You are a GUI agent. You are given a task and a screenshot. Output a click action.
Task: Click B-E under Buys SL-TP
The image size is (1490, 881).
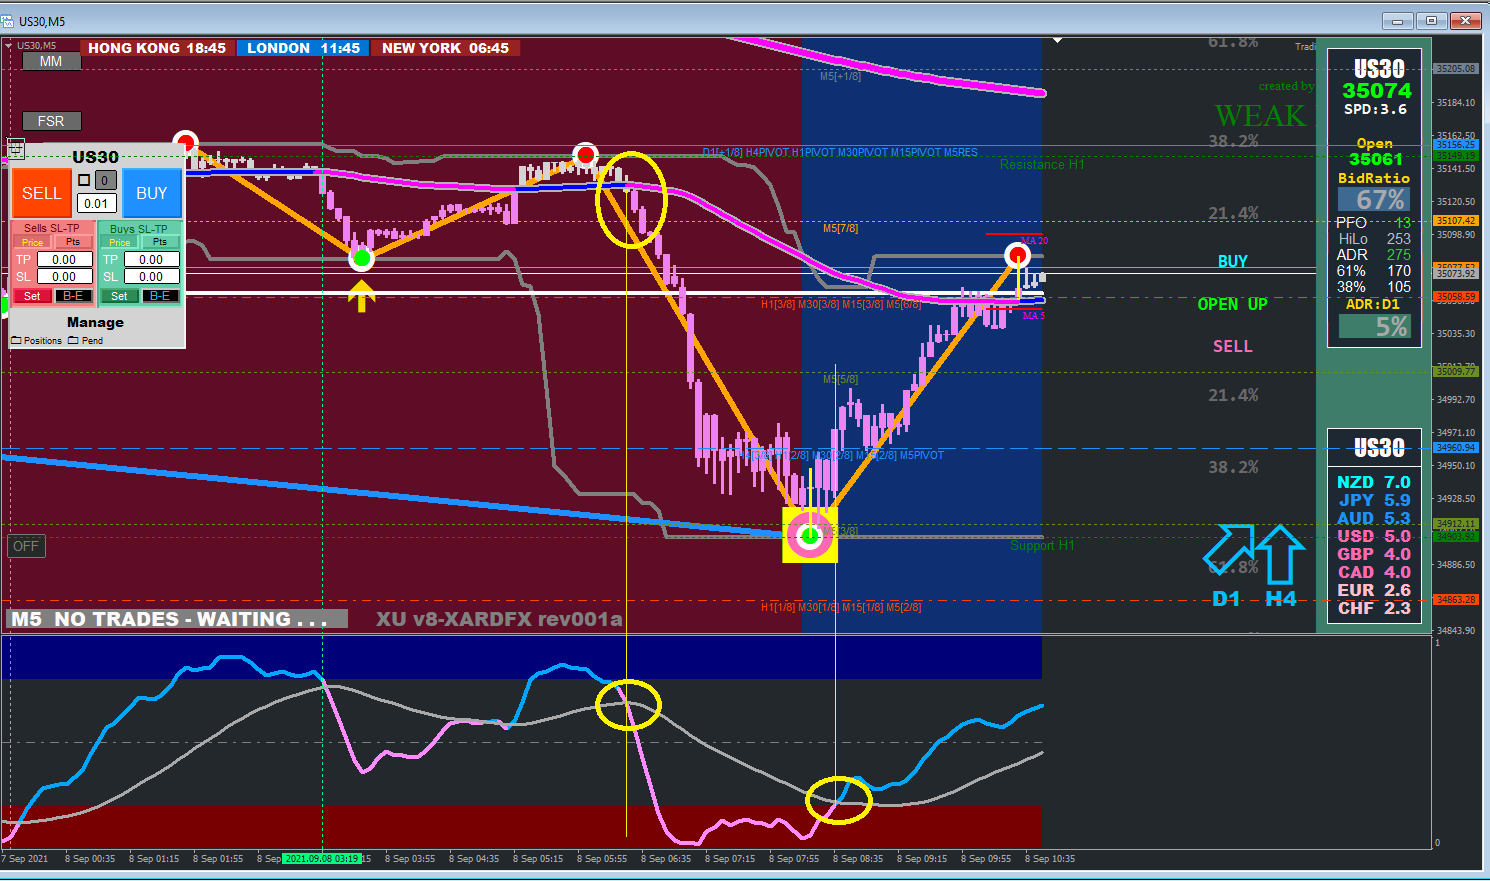160,296
